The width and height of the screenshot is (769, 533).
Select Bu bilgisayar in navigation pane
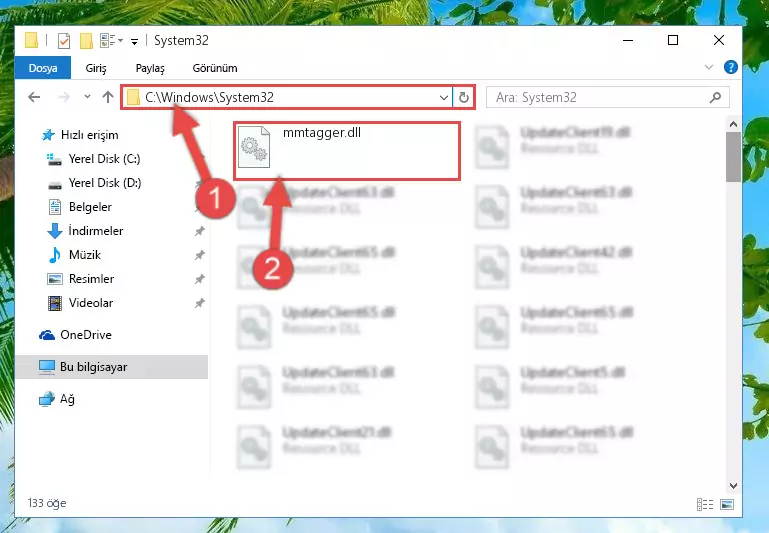pos(111,367)
